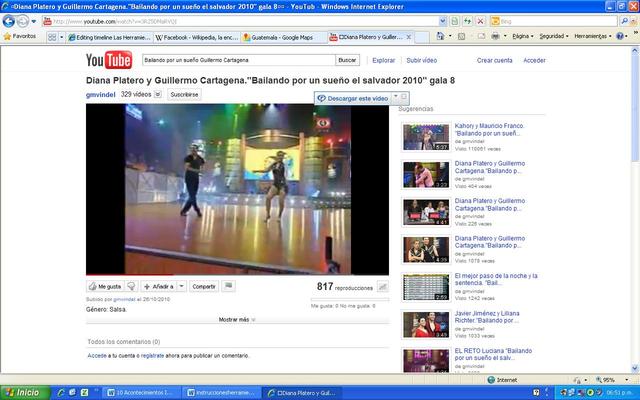Screen dimensions: 640x400
Task: Click the video player area
Action: [237, 189]
